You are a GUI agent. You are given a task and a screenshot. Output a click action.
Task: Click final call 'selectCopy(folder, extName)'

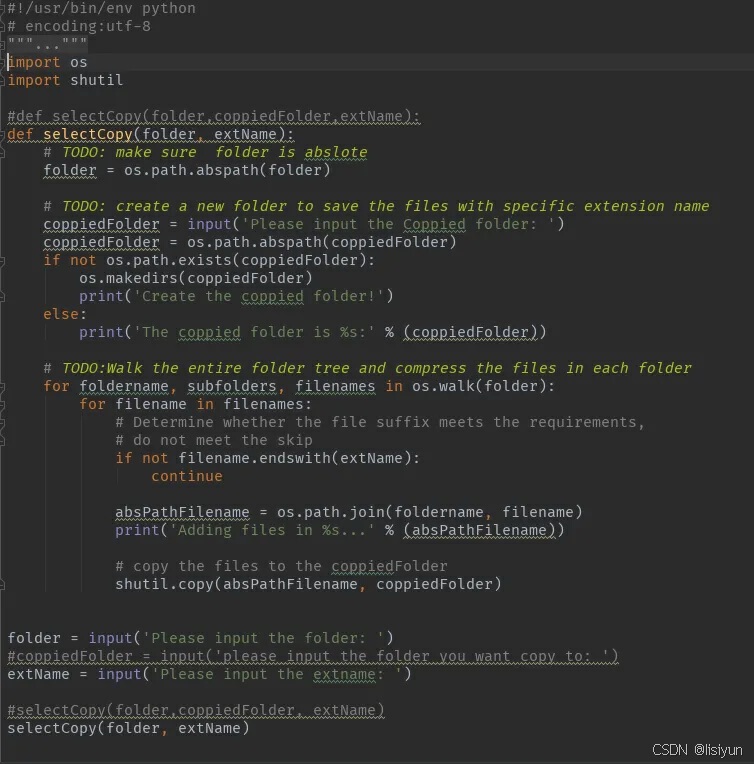tap(128, 728)
